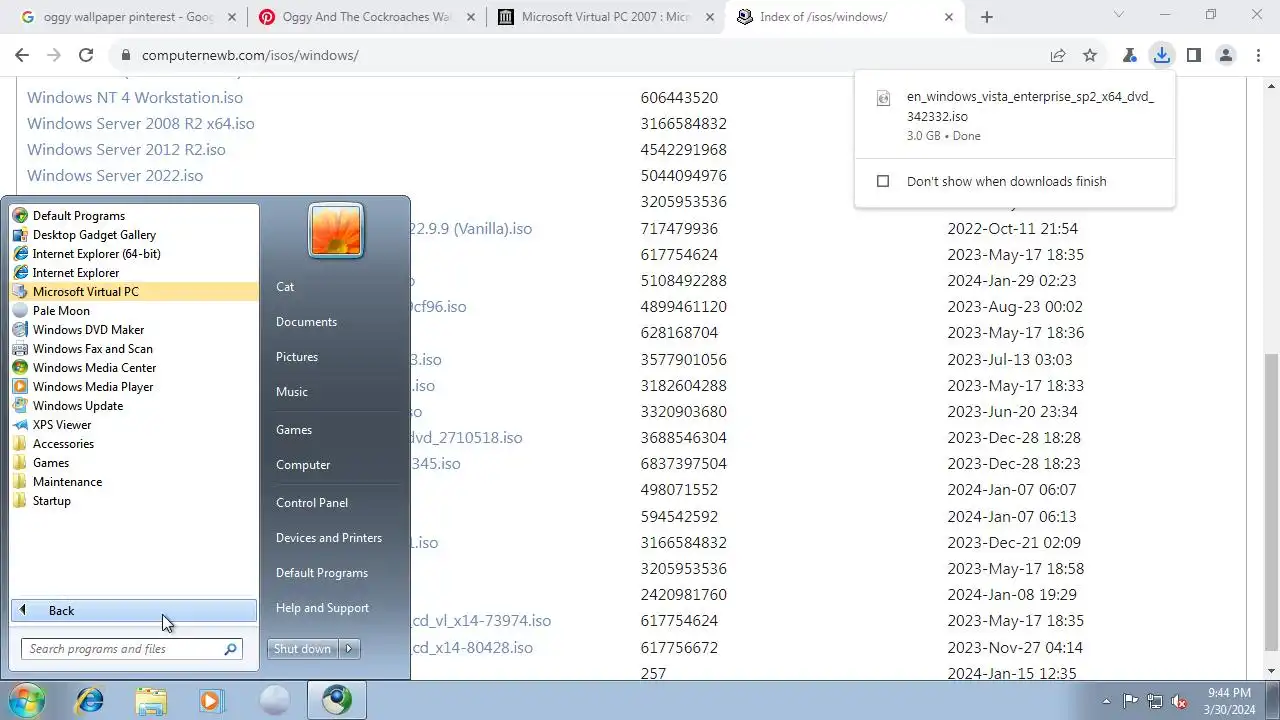Click the search magnifier in Start menu
The width and height of the screenshot is (1280, 720).
(x=231, y=649)
